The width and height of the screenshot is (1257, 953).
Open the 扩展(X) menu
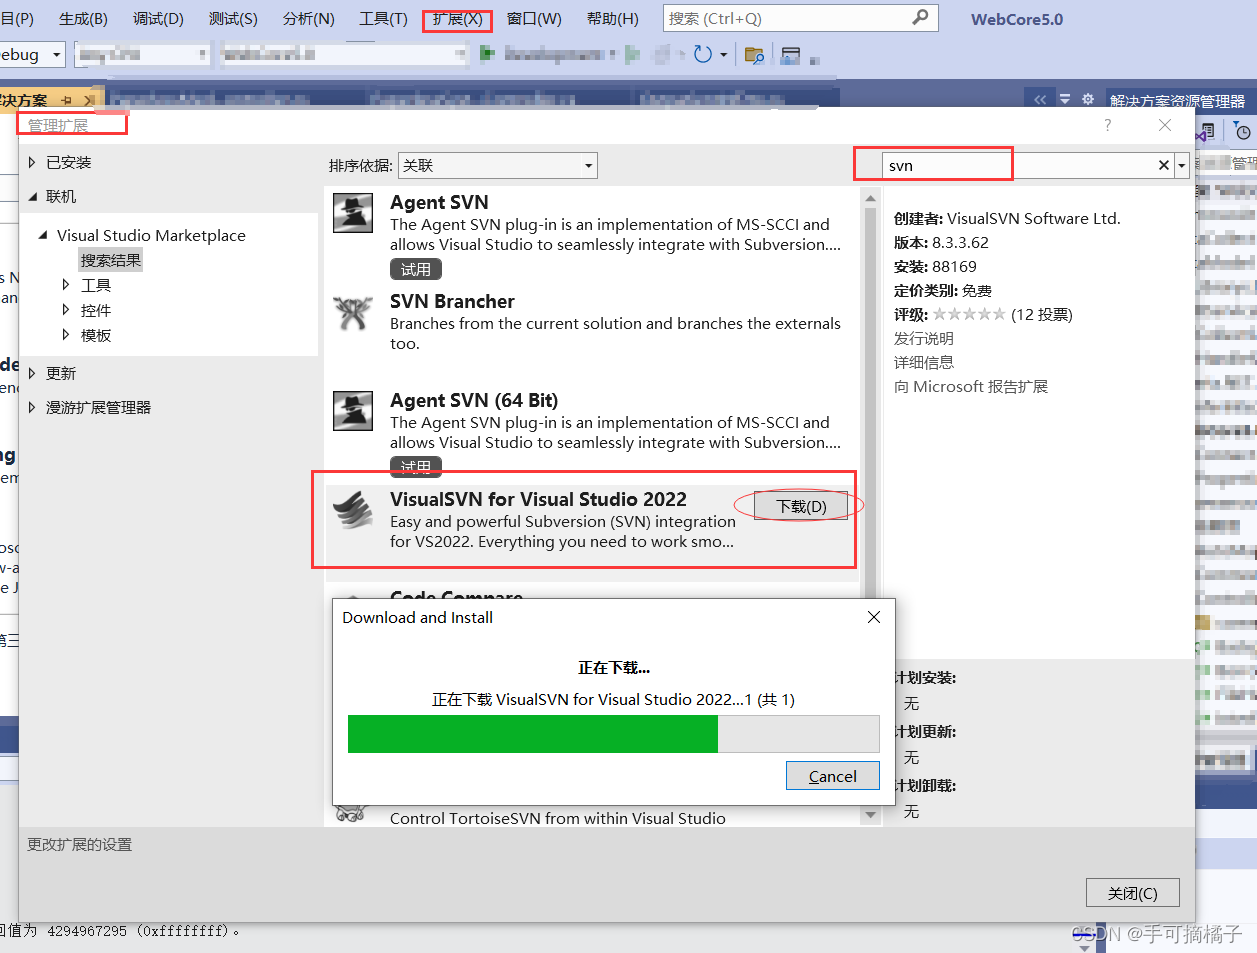pyautogui.click(x=457, y=19)
